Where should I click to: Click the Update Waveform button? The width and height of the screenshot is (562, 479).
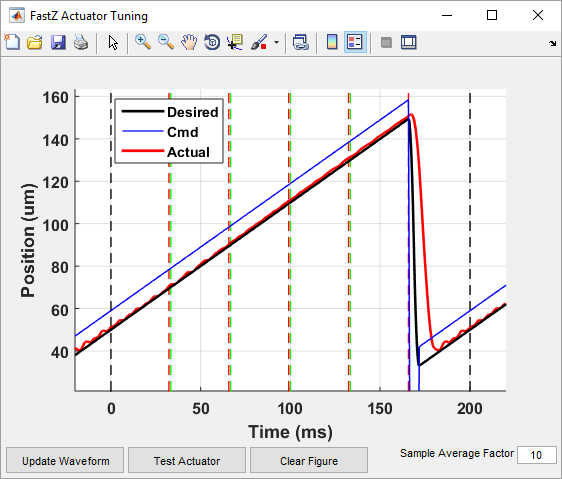[x=65, y=460]
